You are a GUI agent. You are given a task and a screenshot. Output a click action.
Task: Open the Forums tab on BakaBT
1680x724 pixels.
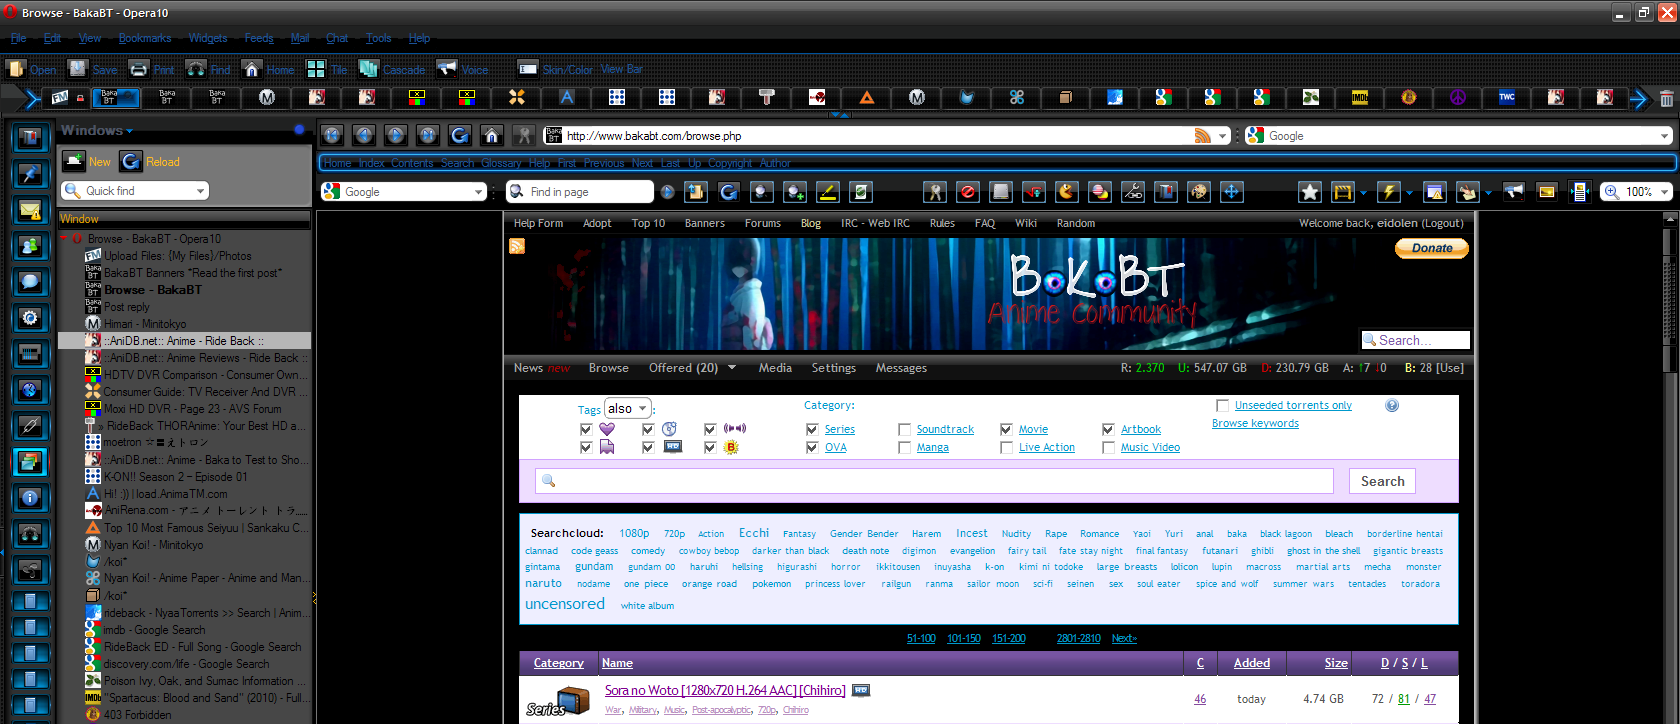click(x=763, y=223)
